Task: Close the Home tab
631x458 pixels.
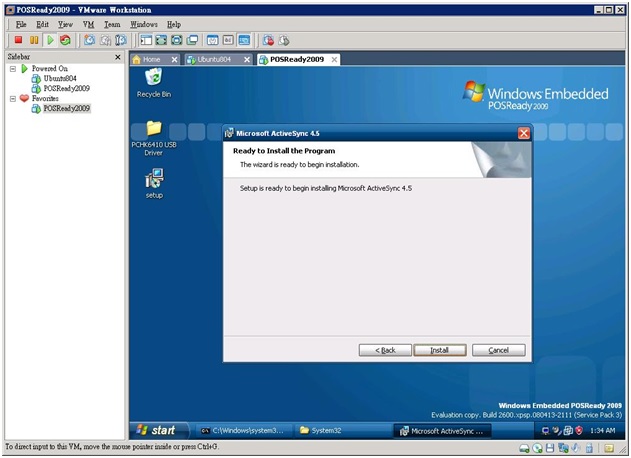Action: tap(174, 60)
